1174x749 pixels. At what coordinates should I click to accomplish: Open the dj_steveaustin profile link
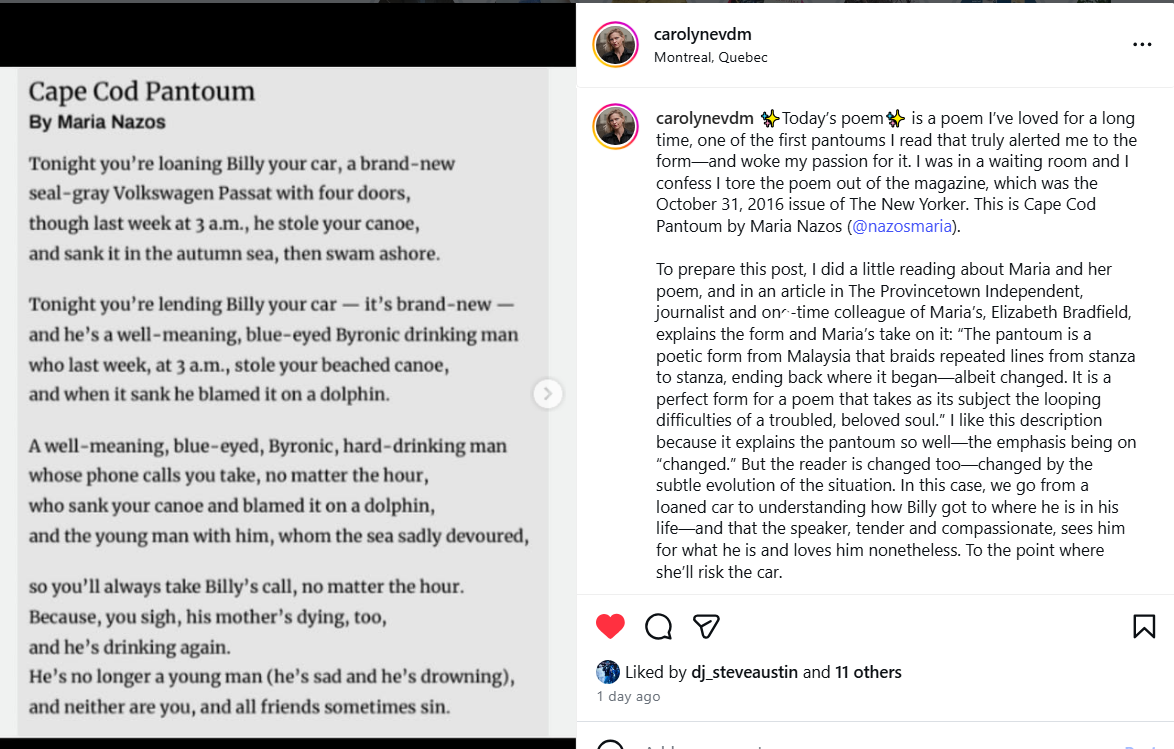[x=744, y=672]
